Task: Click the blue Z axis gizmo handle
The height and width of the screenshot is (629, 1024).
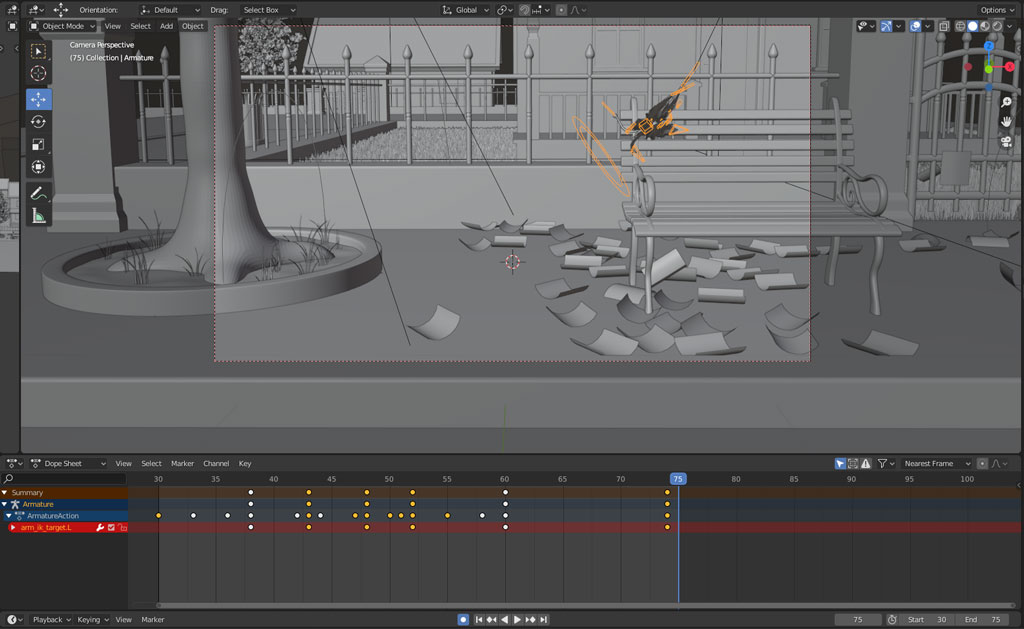Action: (x=989, y=46)
